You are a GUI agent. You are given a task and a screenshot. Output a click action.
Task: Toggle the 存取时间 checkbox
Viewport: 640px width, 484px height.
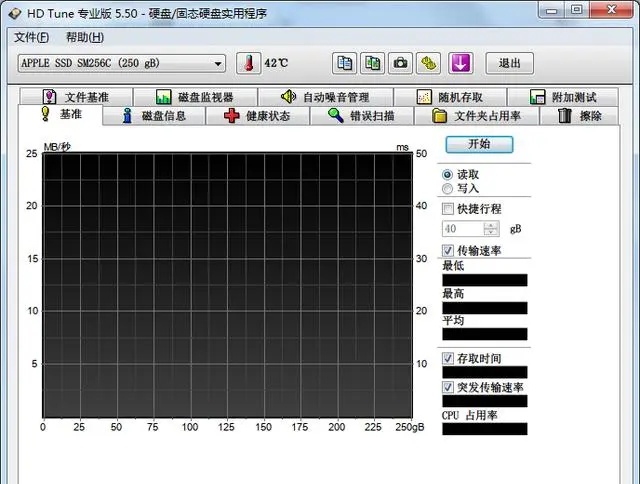[448, 358]
